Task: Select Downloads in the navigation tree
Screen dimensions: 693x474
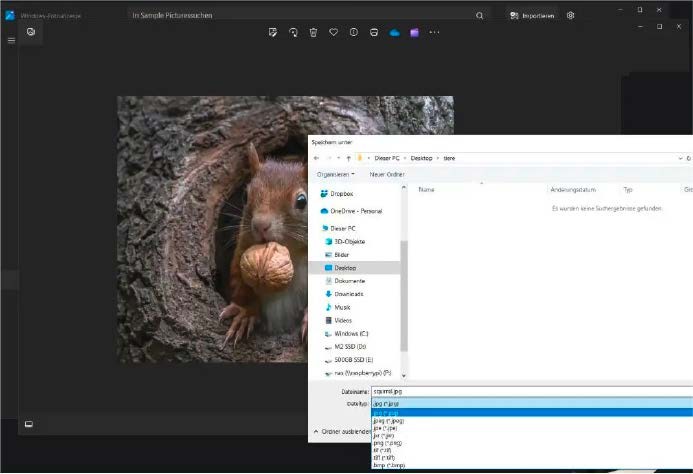Action: (x=348, y=294)
